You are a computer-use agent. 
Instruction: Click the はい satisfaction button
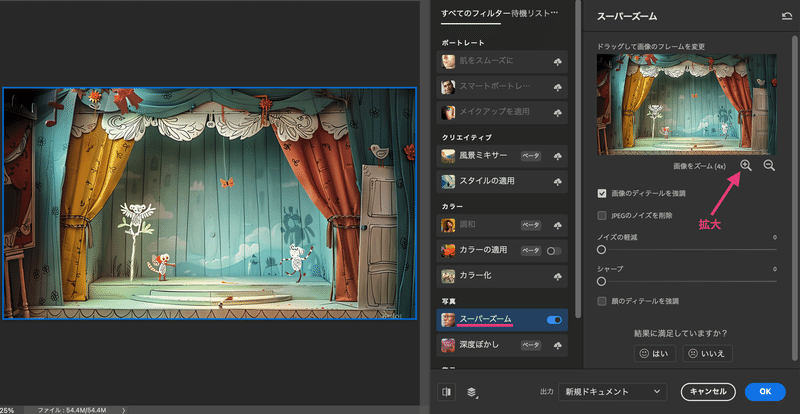(x=655, y=353)
